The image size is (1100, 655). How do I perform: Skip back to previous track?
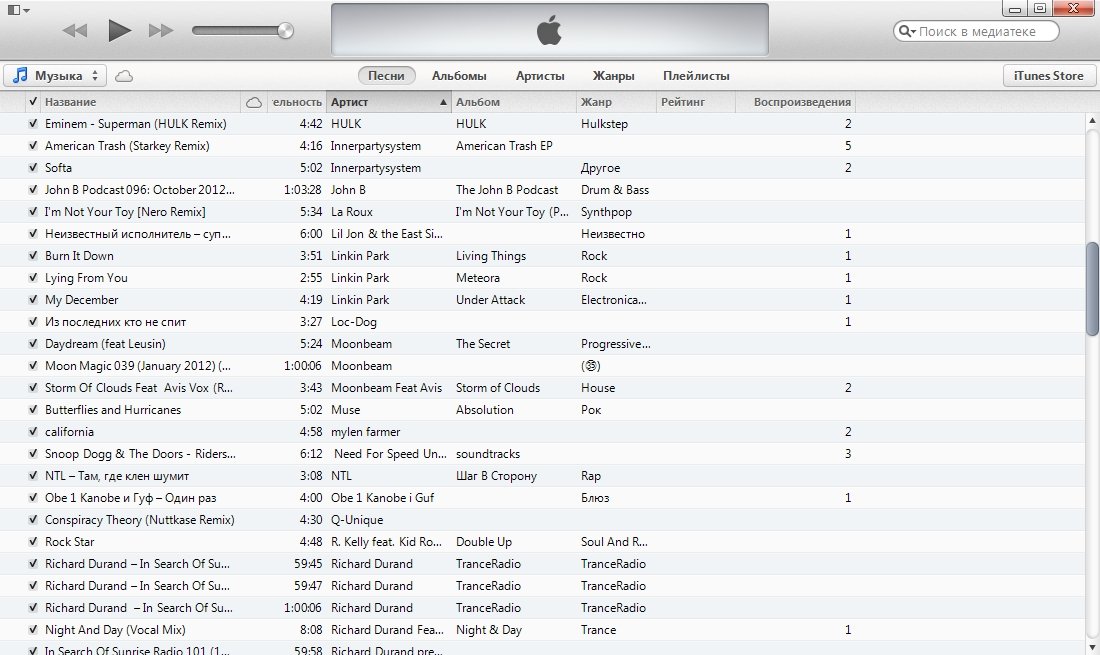tap(74, 30)
